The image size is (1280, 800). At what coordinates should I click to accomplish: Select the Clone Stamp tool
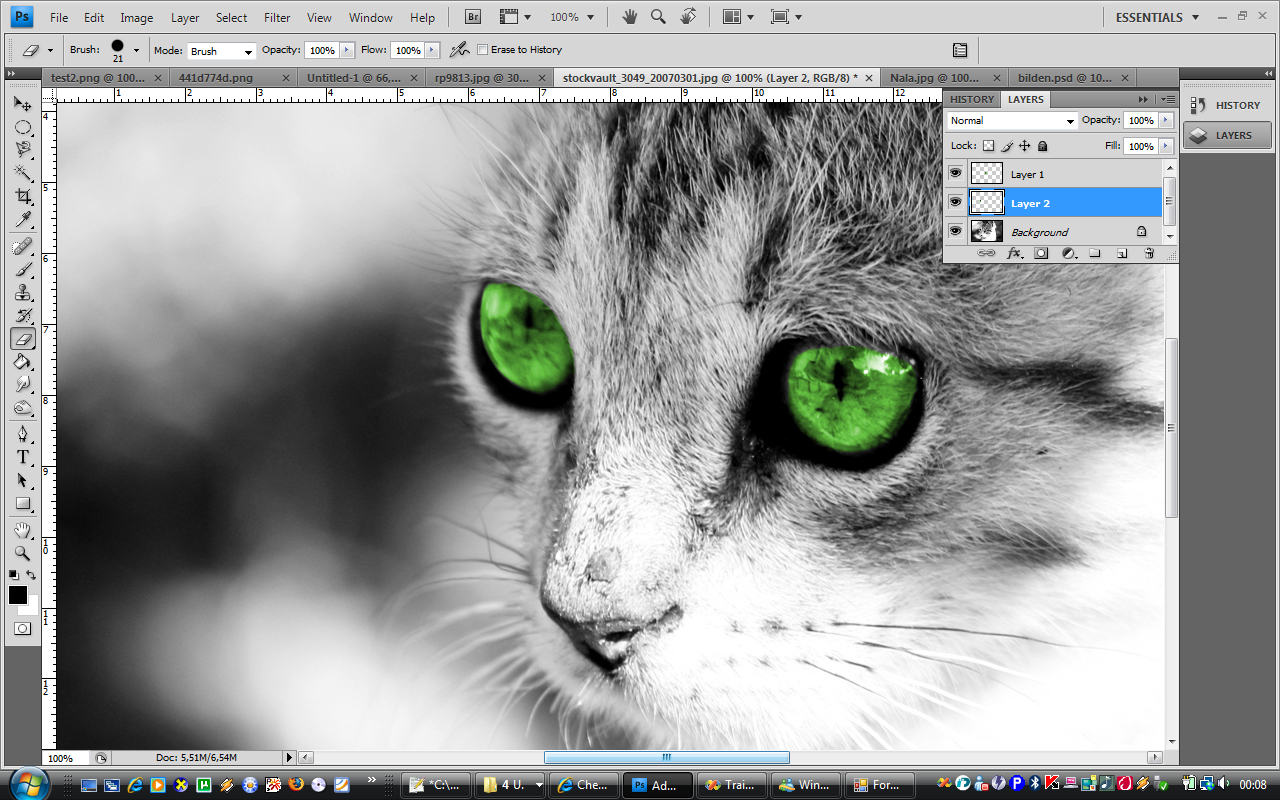point(23,293)
